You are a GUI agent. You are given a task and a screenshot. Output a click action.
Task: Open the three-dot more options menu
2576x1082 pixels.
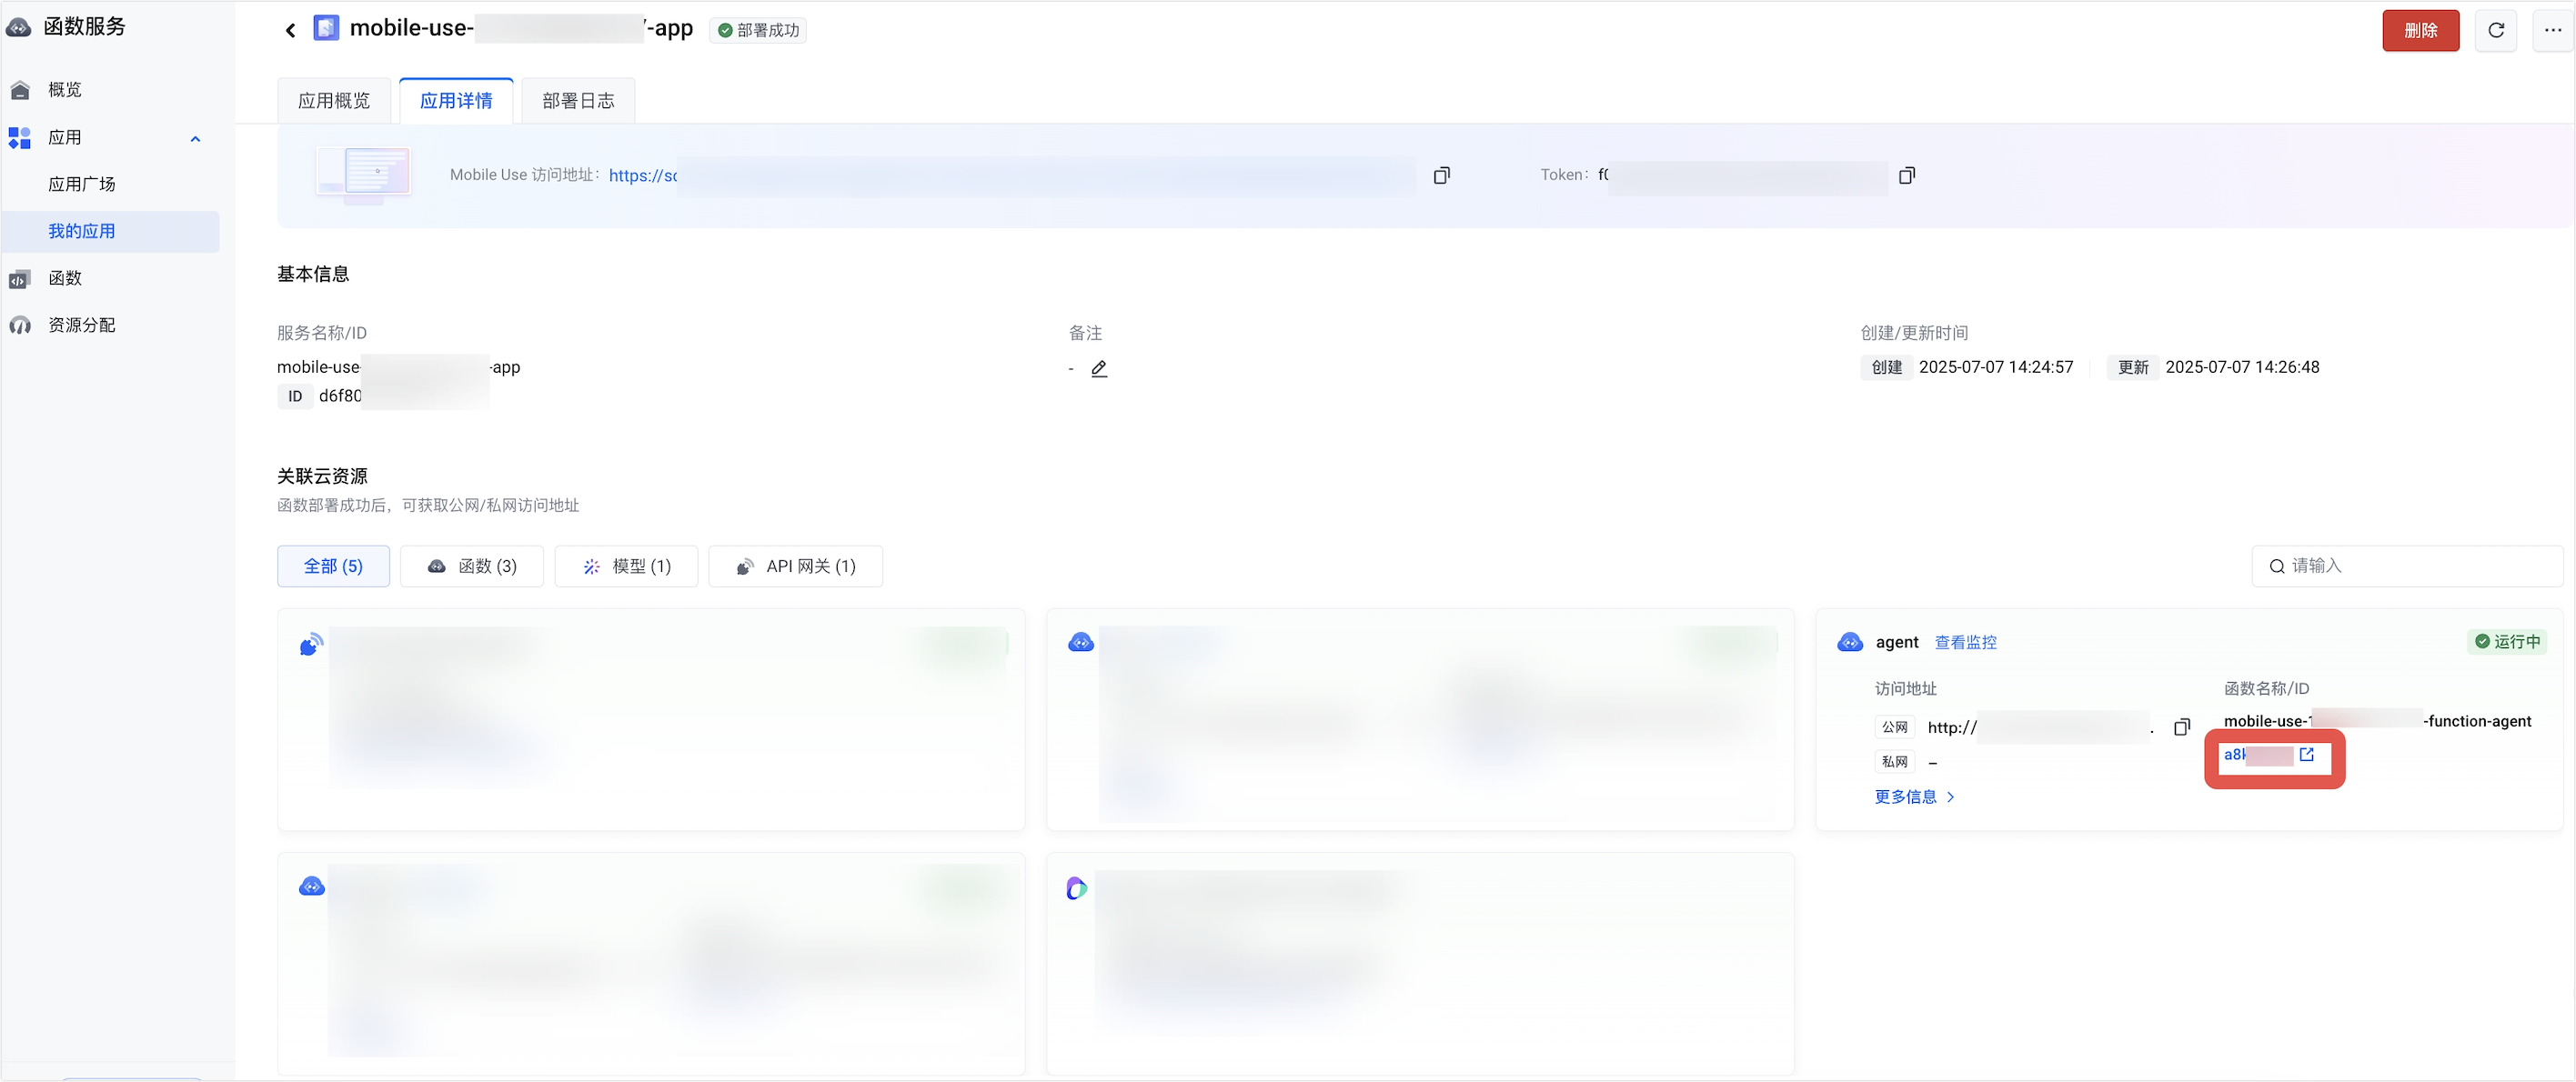pos(2552,30)
